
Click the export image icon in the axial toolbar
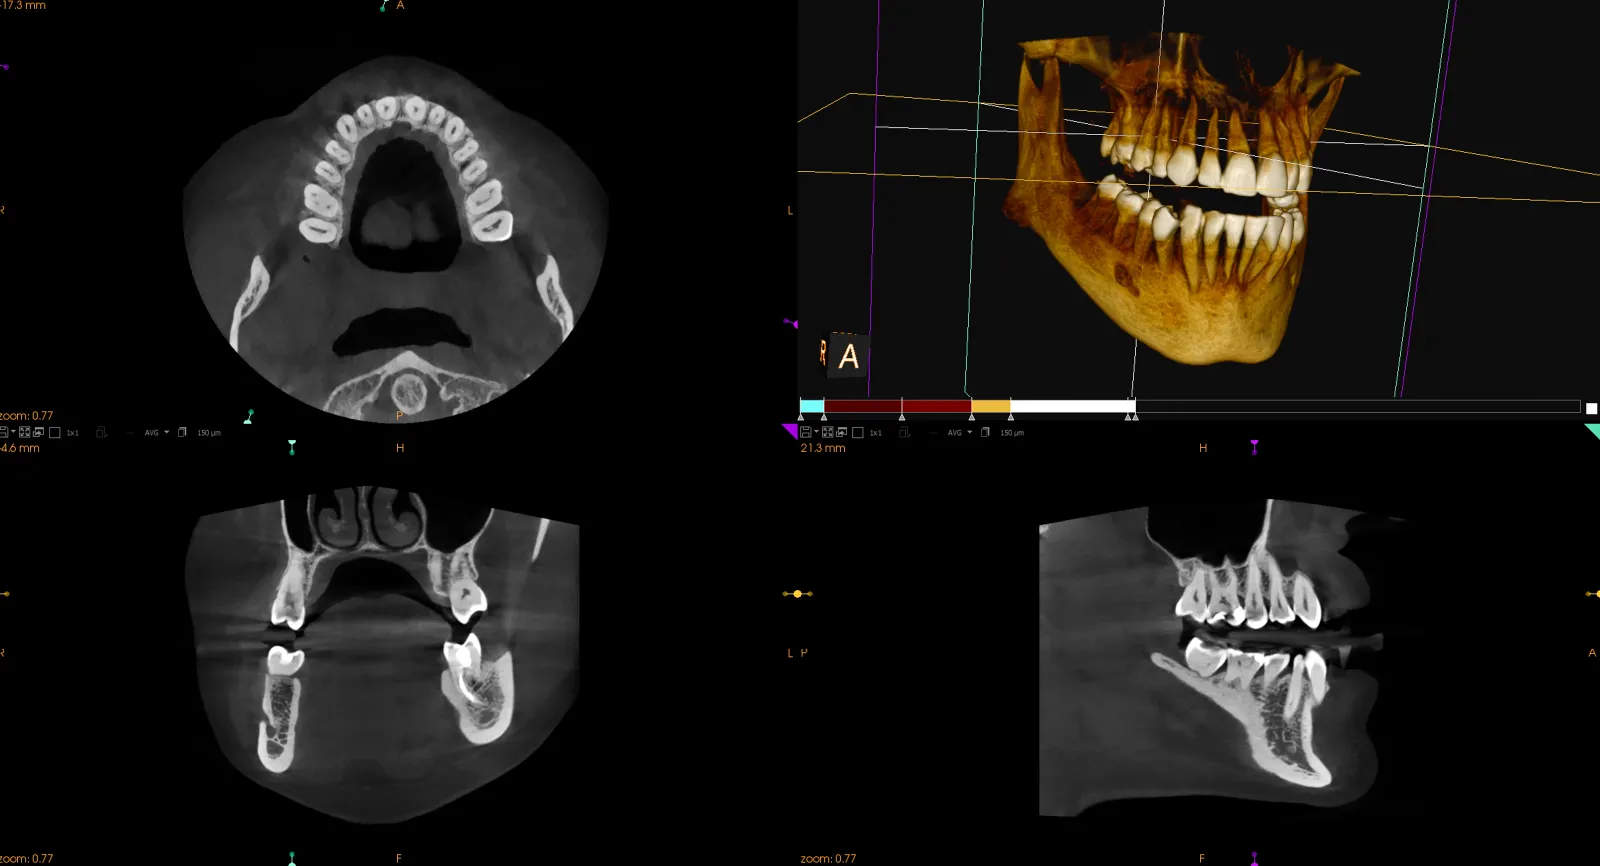38,432
